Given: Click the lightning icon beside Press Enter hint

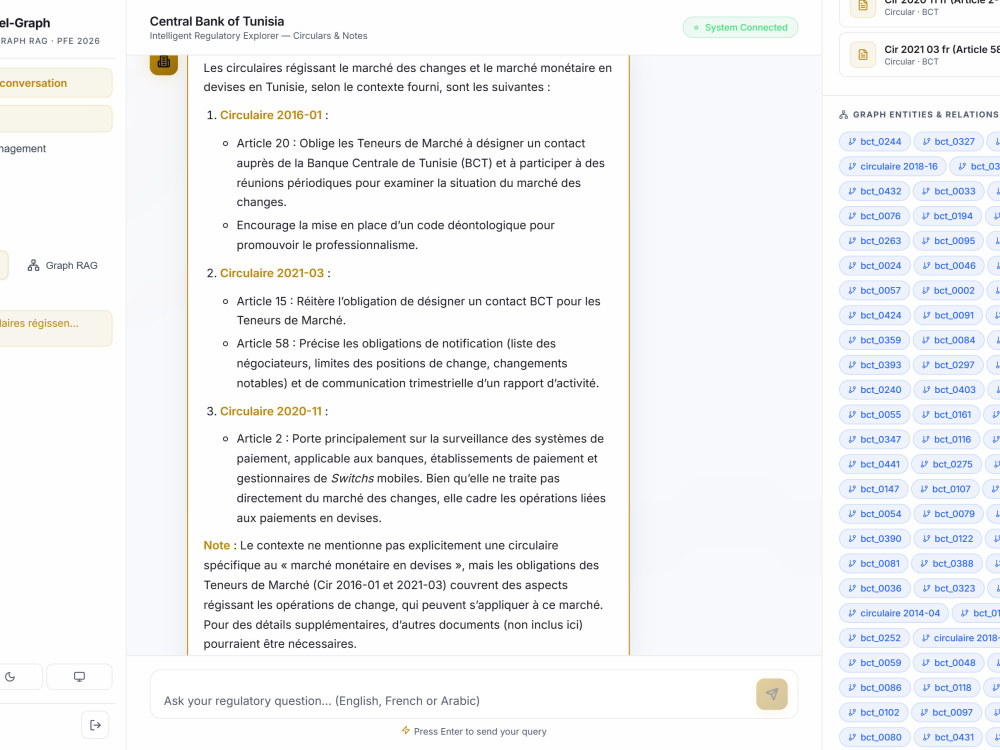Looking at the screenshot, I should [406, 731].
